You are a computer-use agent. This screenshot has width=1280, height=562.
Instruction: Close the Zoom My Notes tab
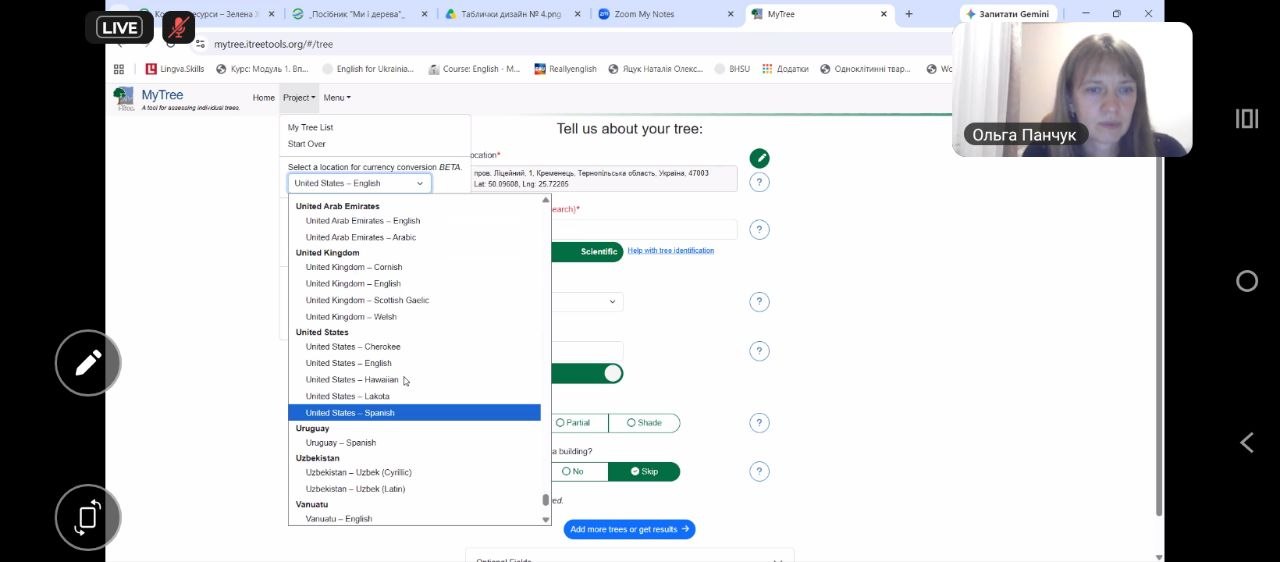tap(731, 14)
